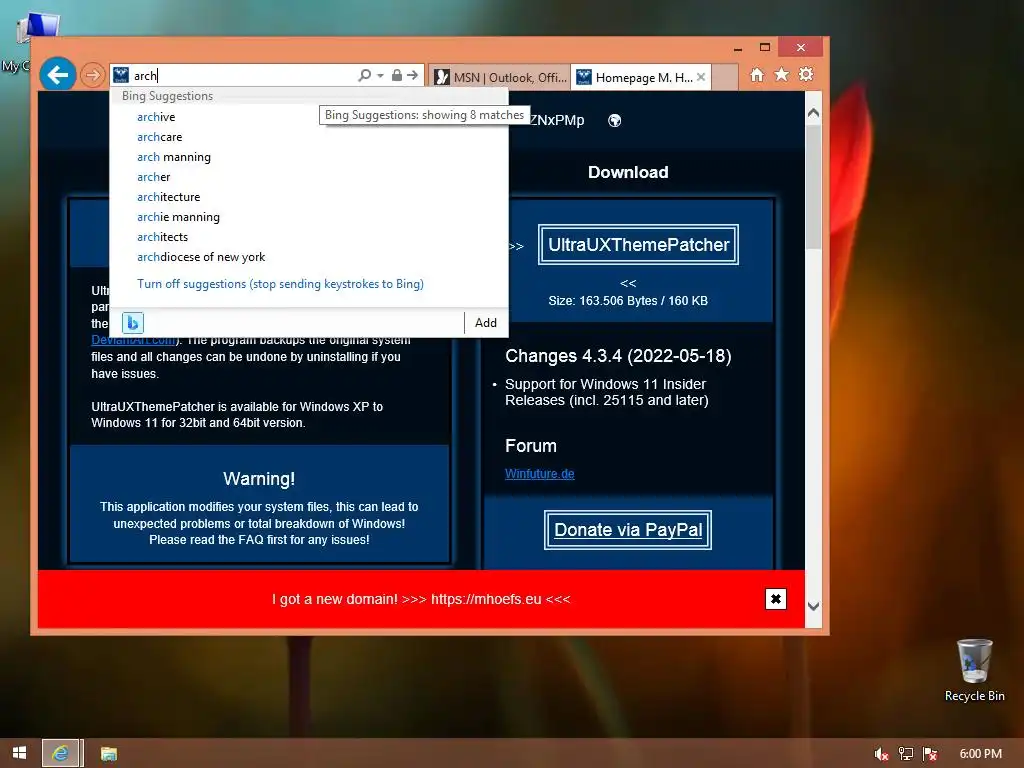Open the network tray icon
This screenshot has height=768, width=1024.
point(906,754)
